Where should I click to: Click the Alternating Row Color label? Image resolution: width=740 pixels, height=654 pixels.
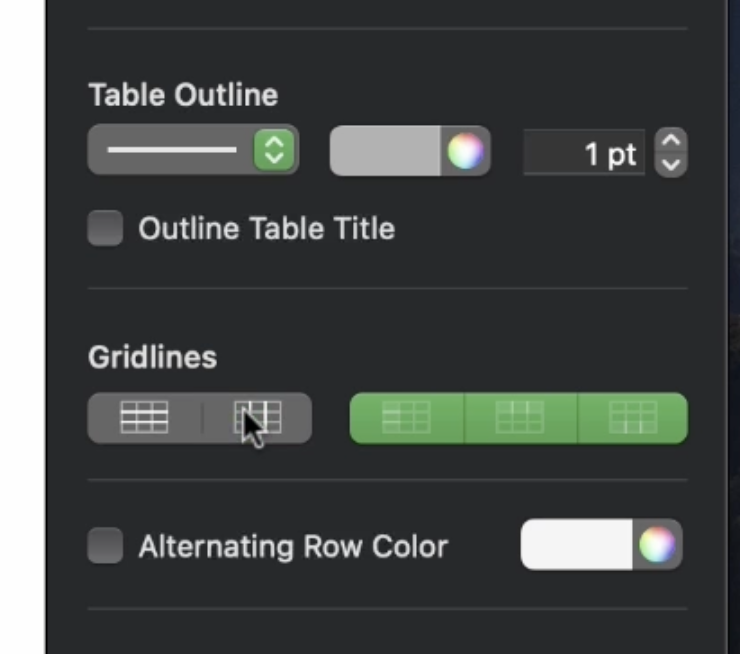pos(293,546)
